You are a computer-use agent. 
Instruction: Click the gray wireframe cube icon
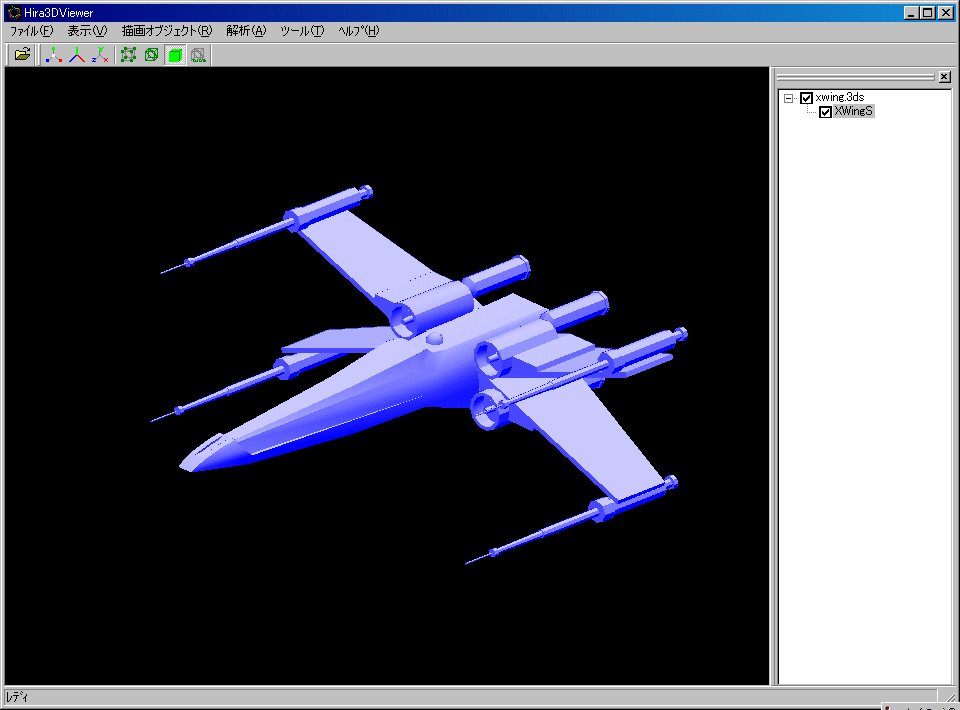pyautogui.click(x=198, y=54)
